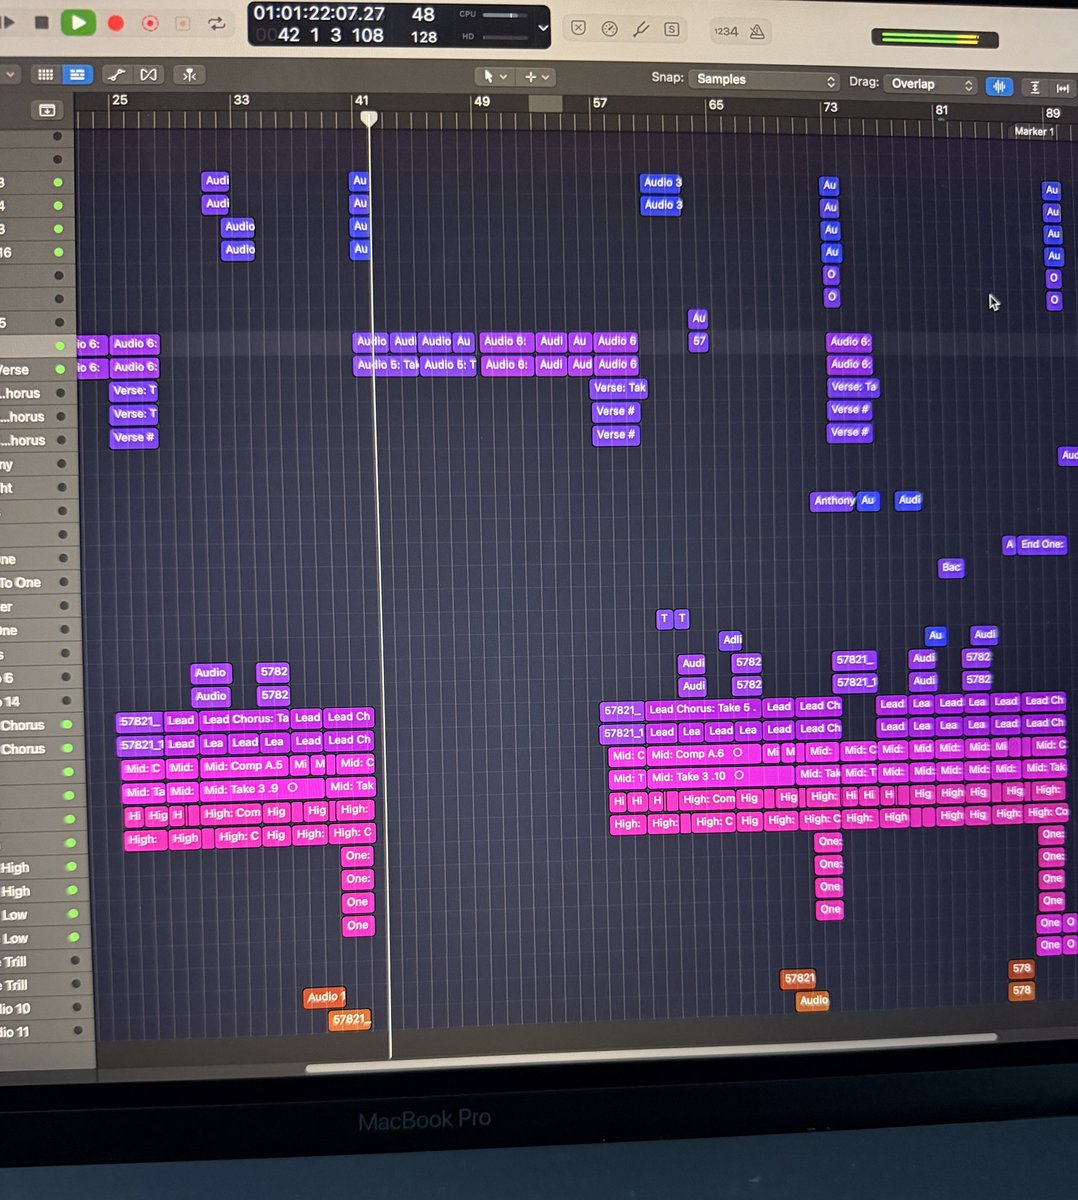Click the green Play button

pyautogui.click(x=78, y=22)
